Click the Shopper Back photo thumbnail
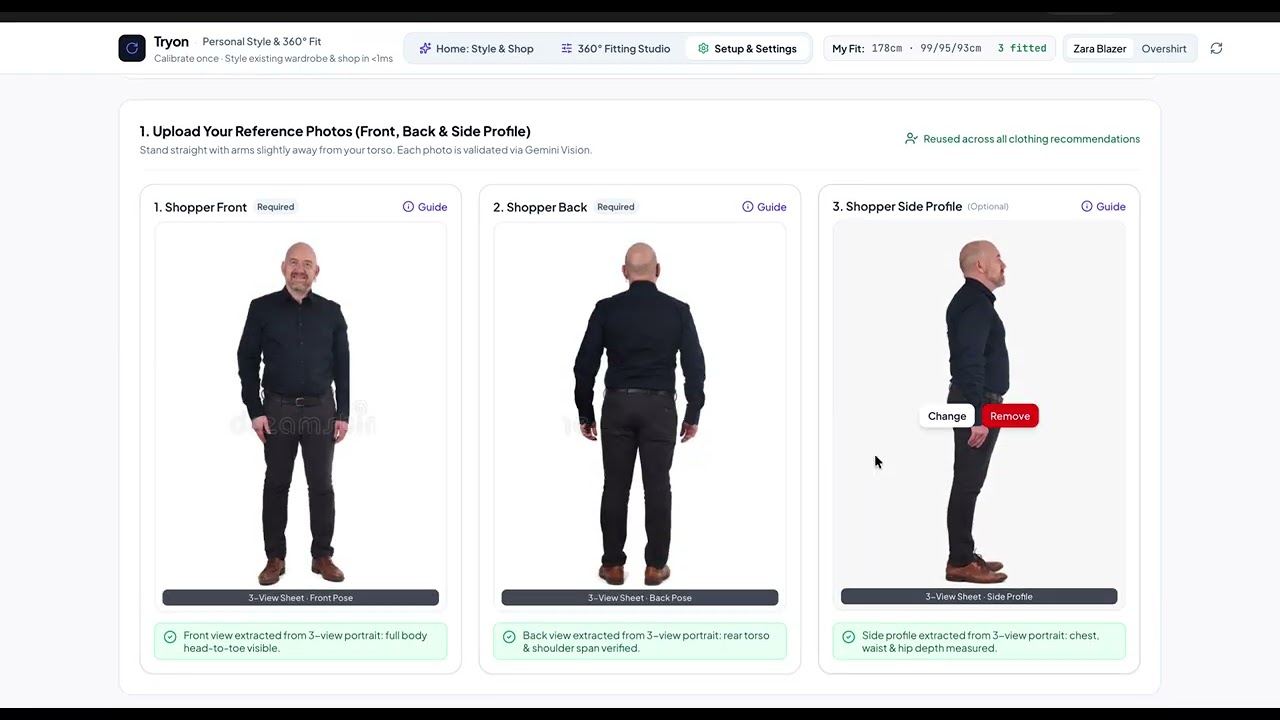The height and width of the screenshot is (720, 1280). [640, 415]
